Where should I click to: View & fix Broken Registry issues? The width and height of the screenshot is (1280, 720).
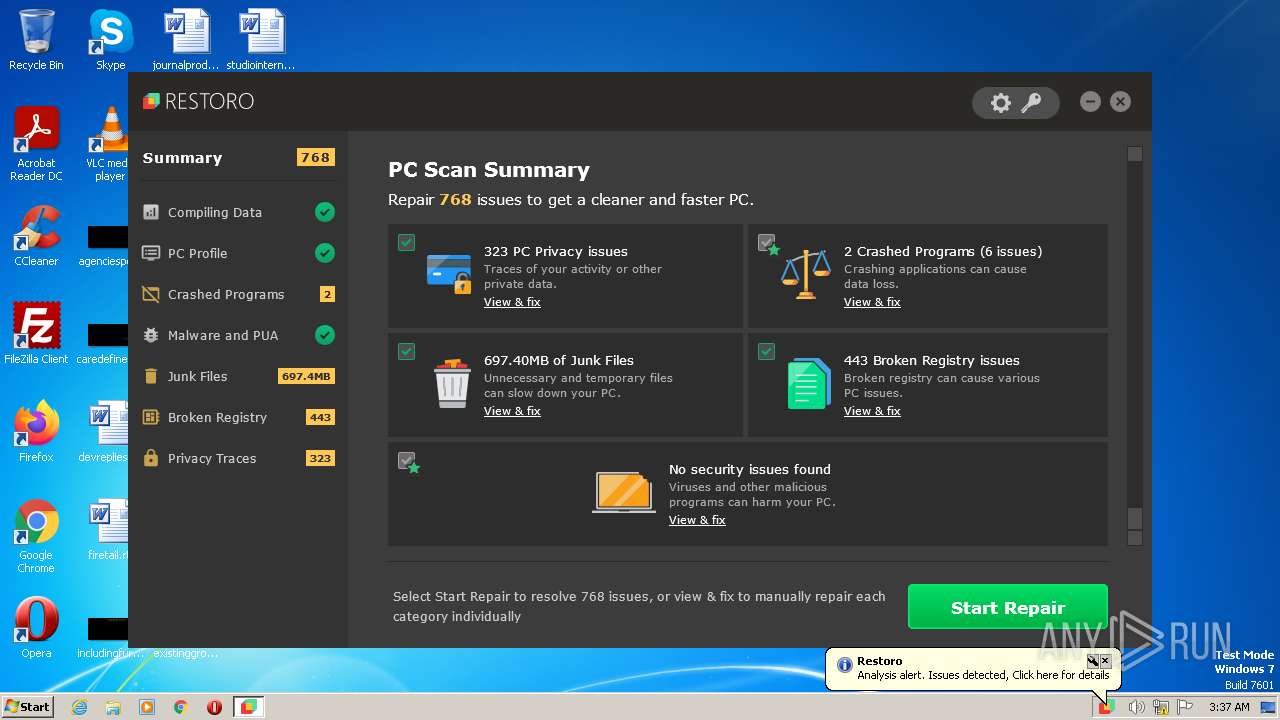(x=872, y=411)
